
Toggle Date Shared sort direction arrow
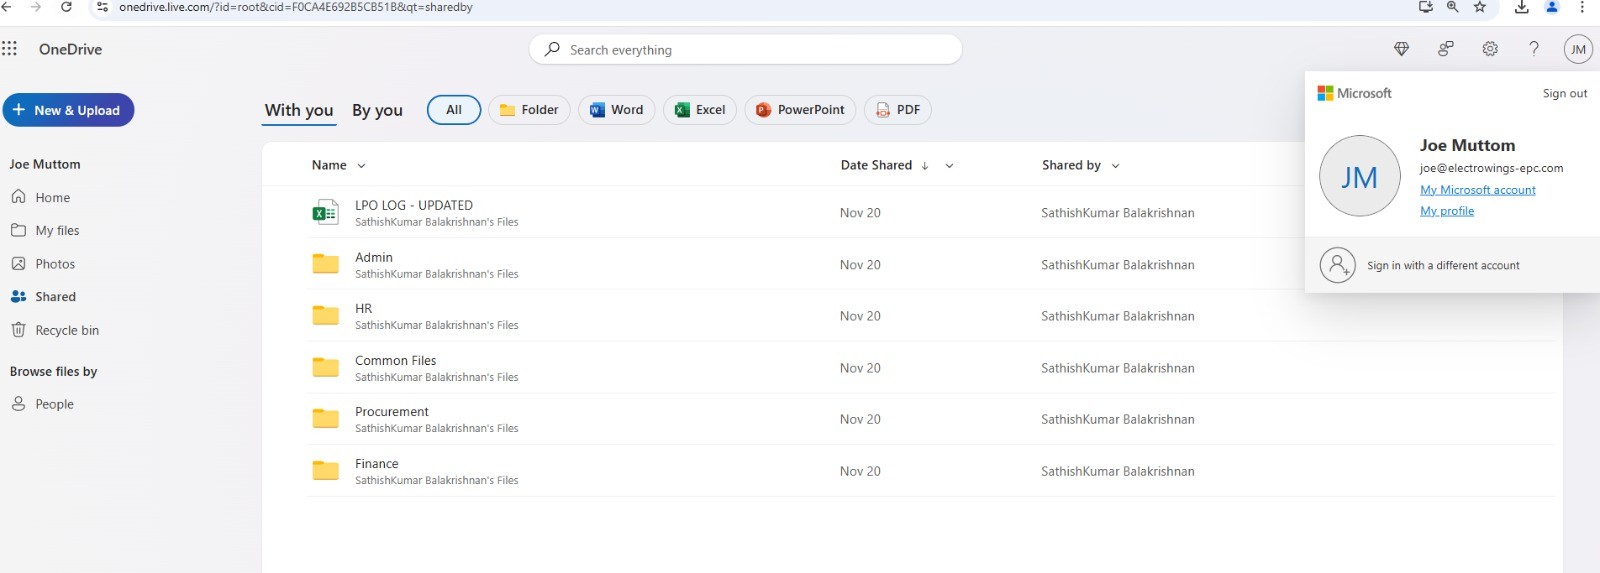tap(925, 166)
